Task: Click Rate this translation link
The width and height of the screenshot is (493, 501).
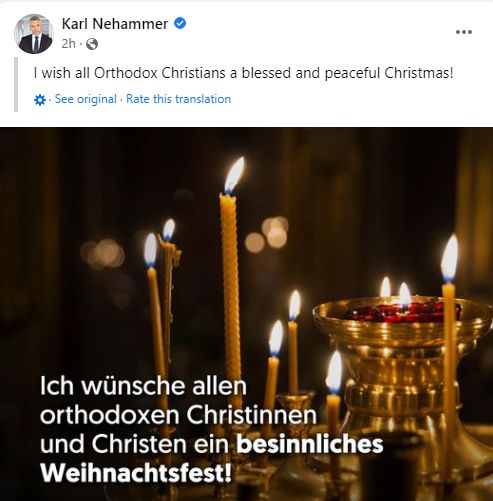Action: [178, 99]
